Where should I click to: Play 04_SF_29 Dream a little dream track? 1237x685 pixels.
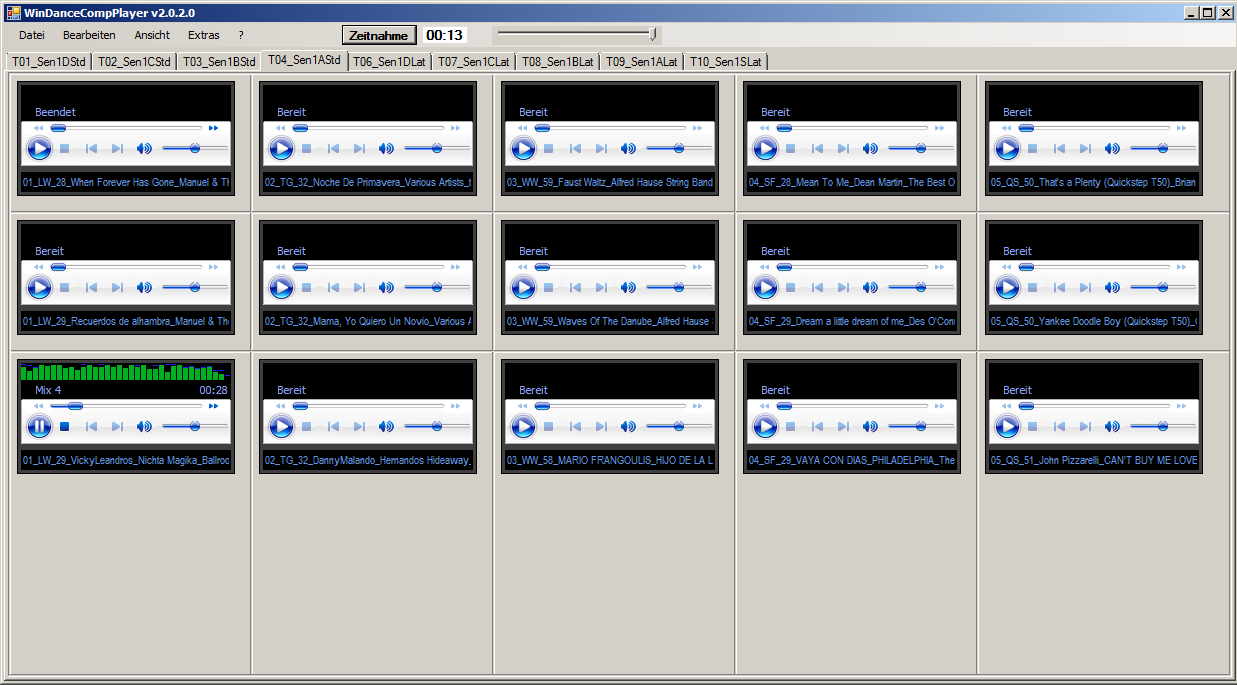point(765,288)
